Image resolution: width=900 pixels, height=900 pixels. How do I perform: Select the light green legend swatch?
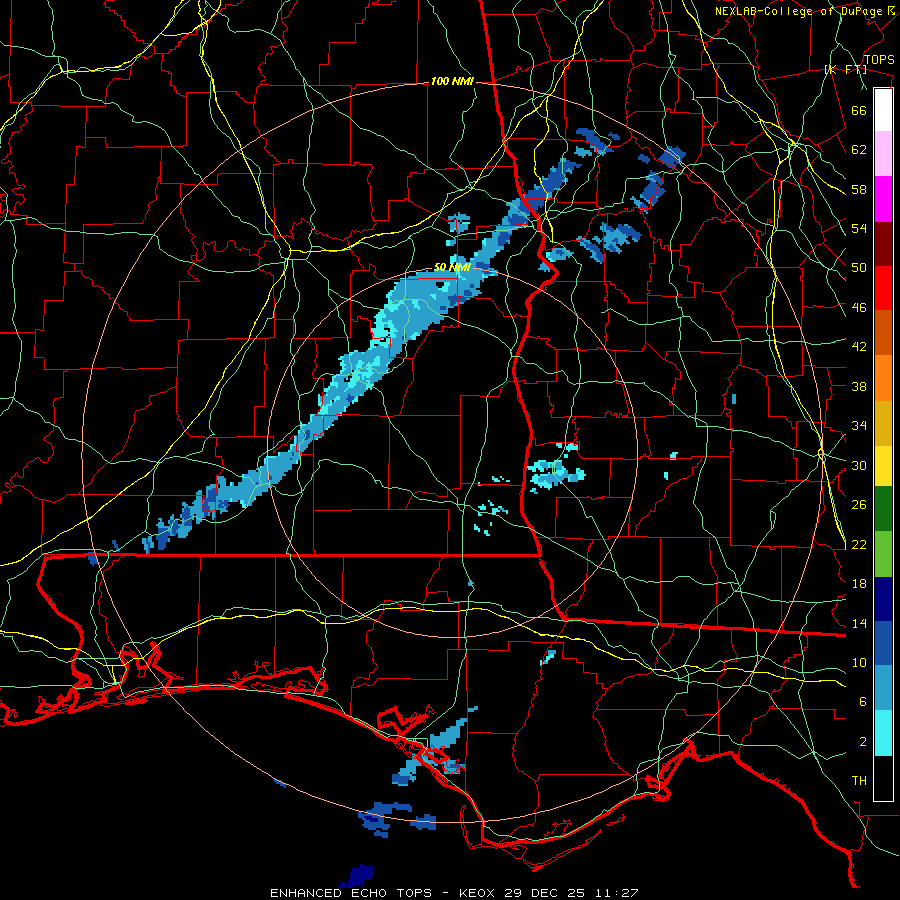pyautogui.click(x=883, y=554)
